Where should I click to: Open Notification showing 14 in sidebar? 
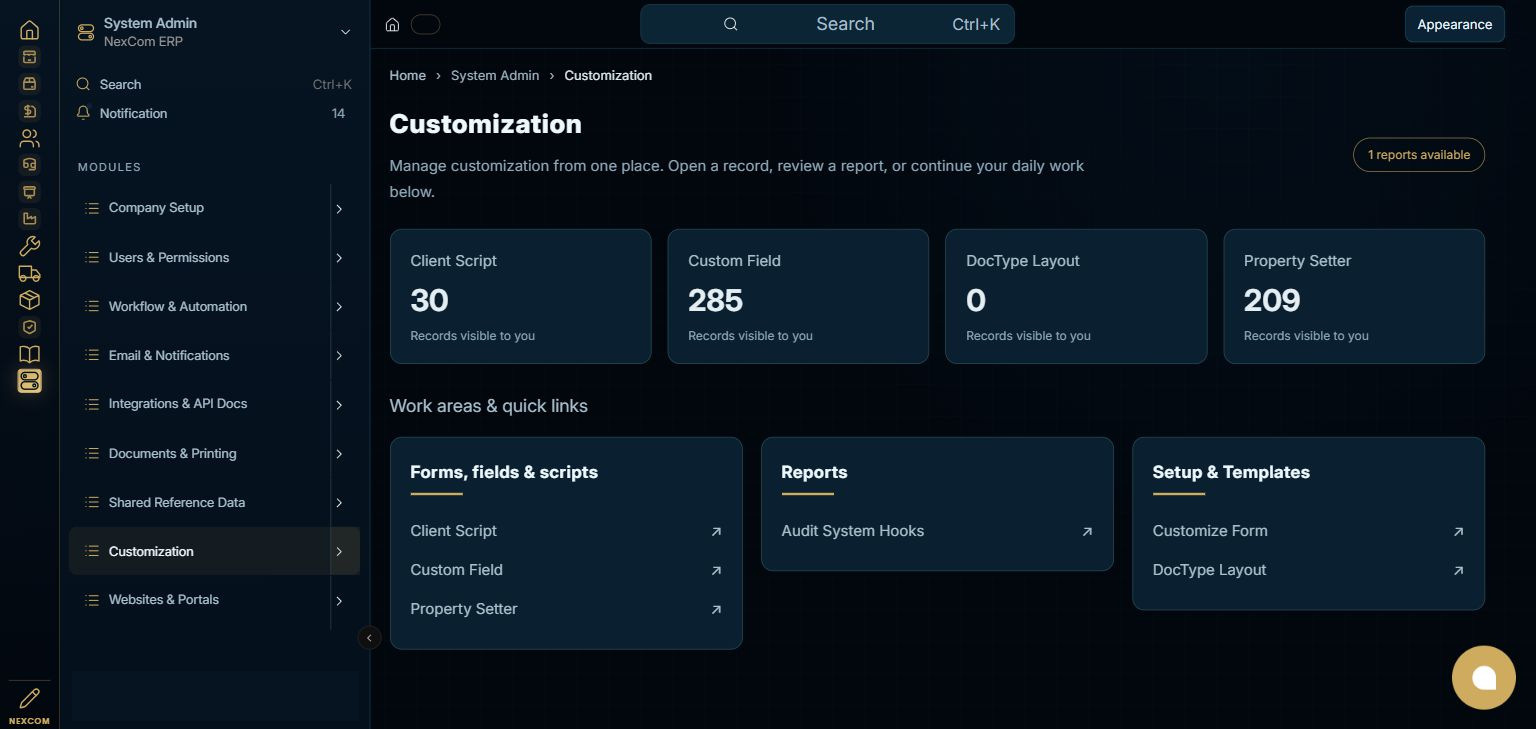pos(214,114)
